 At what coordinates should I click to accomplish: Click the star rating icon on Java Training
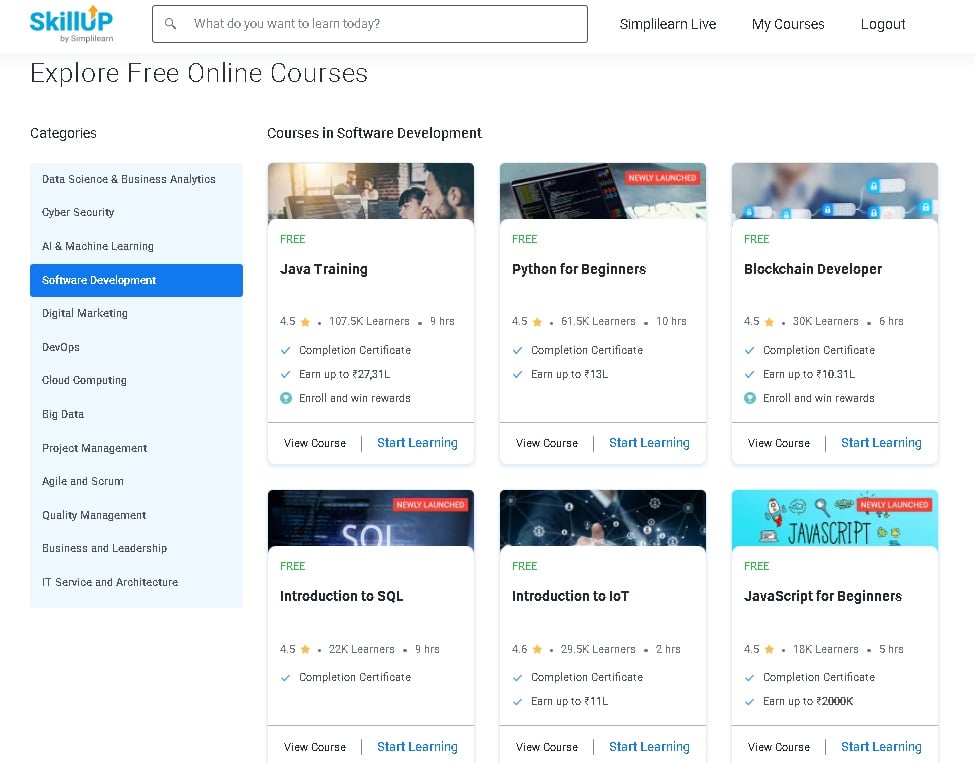(x=305, y=321)
